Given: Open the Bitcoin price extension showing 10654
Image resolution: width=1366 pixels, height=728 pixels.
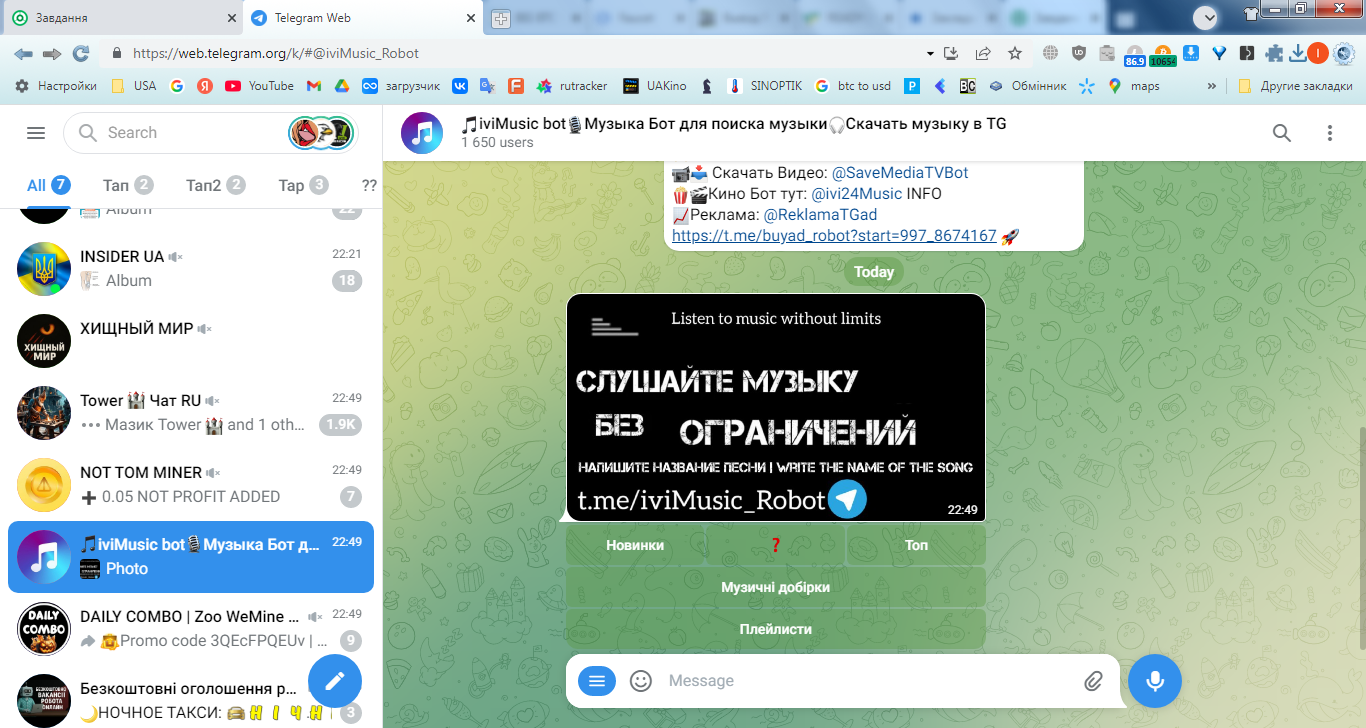Looking at the screenshot, I should coord(1163,55).
